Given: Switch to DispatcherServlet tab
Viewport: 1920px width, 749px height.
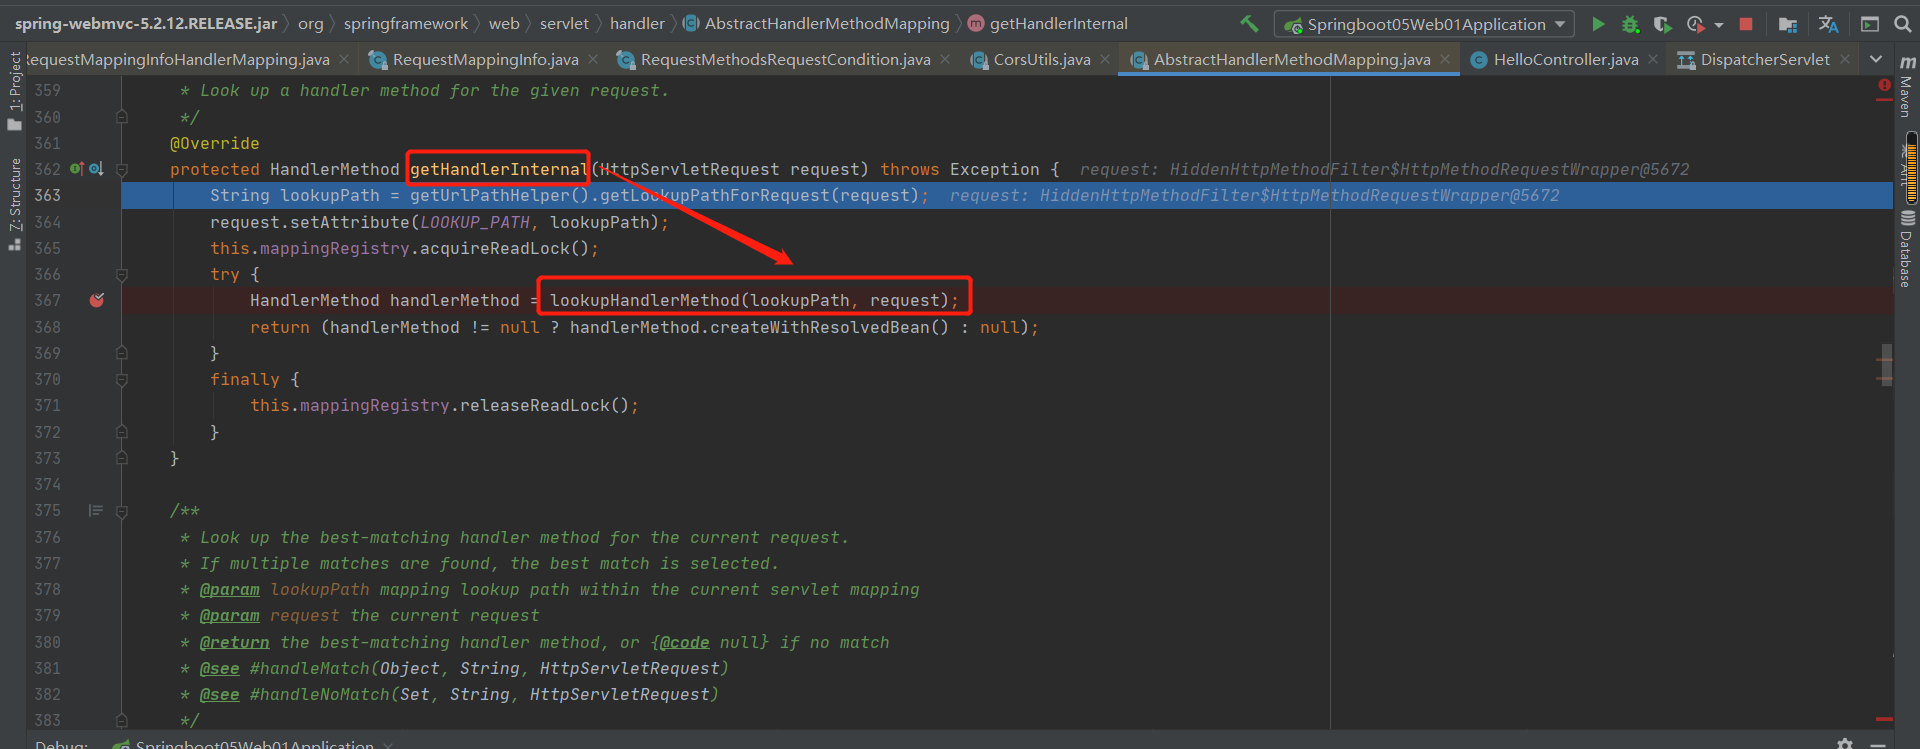Looking at the screenshot, I should (x=1764, y=60).
